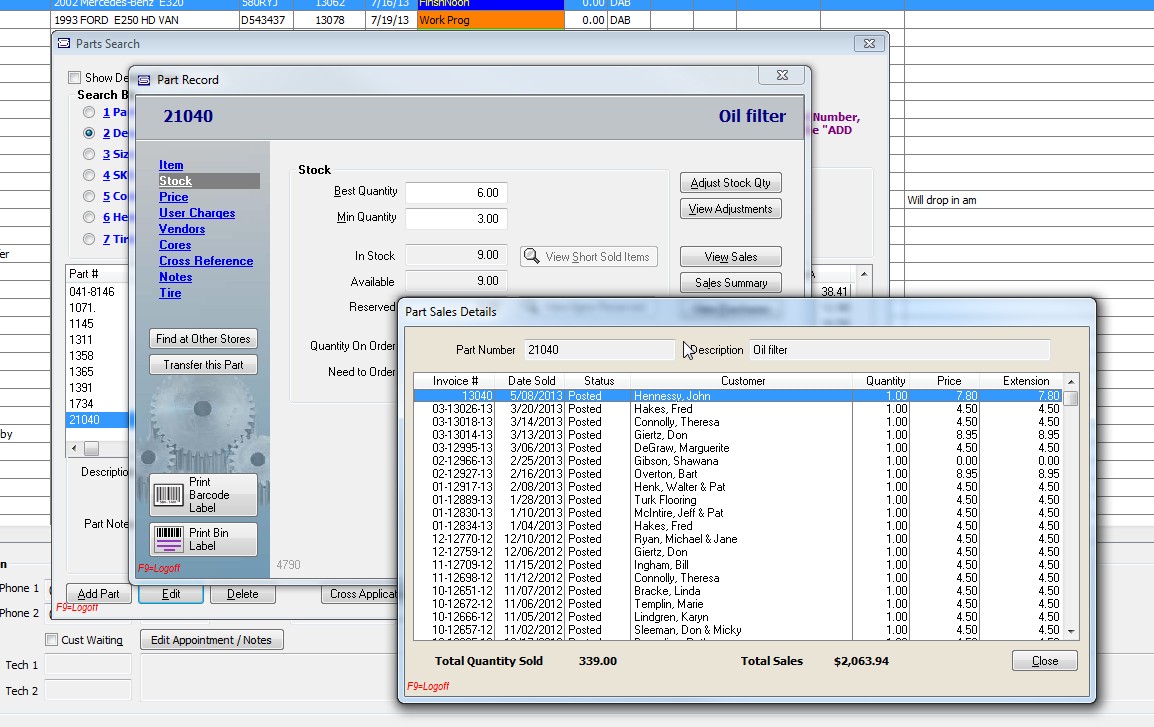The image size is (1154, 727).
Task: Click the Edit button in Parts Search
Action: point(171,594)
